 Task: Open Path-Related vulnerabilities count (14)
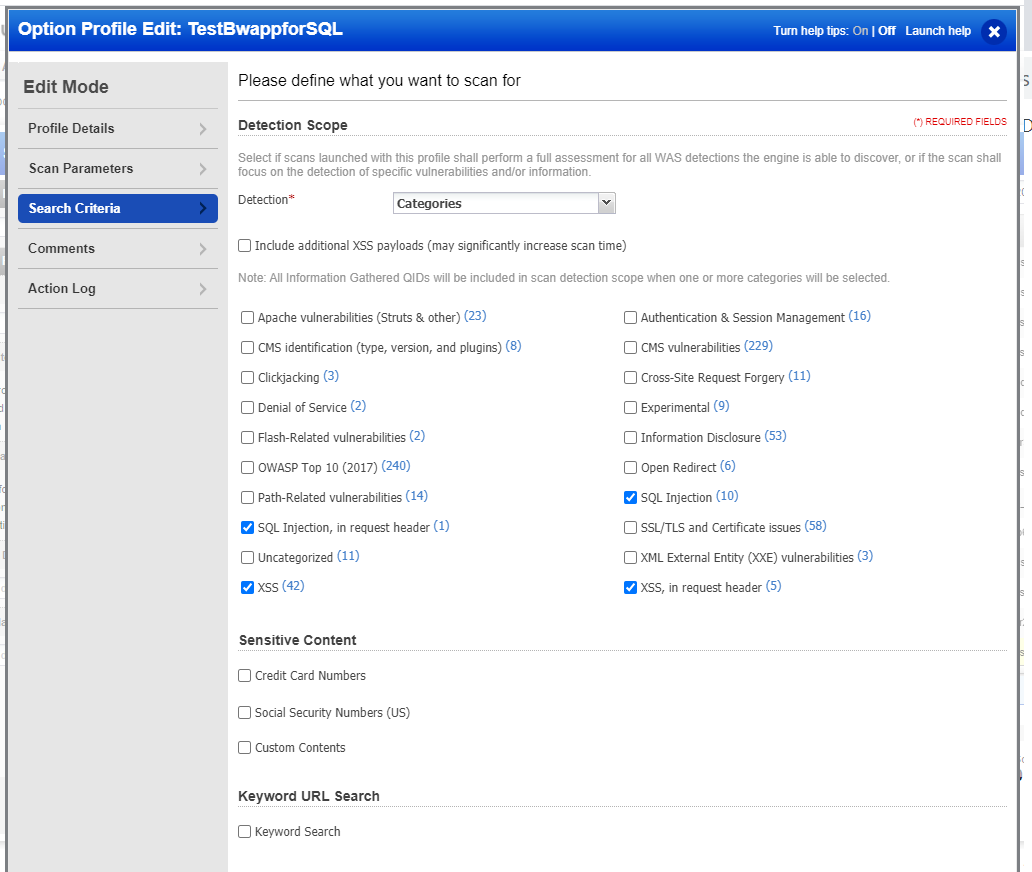[417, 496]
